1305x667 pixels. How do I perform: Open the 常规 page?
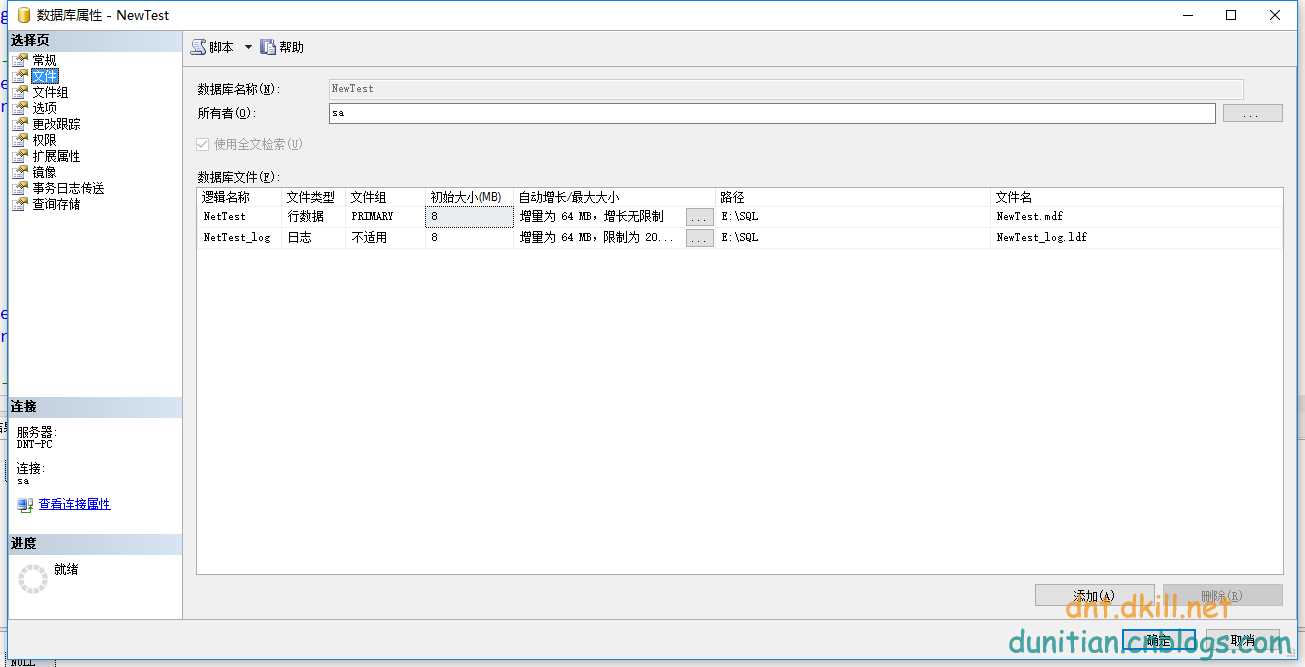44,60
